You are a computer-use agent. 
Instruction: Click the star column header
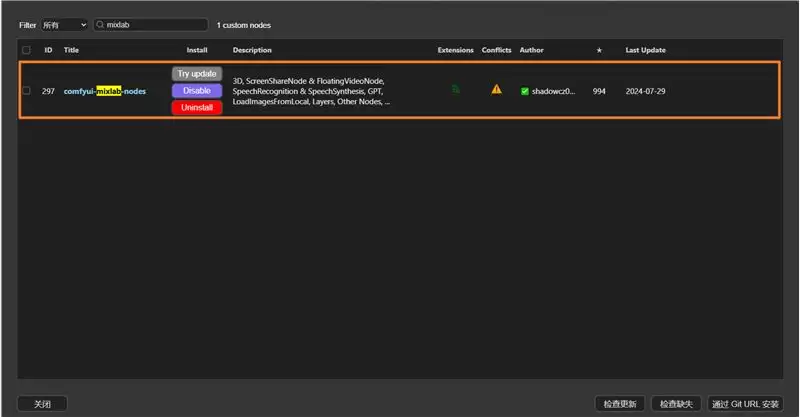pos(599,50)
